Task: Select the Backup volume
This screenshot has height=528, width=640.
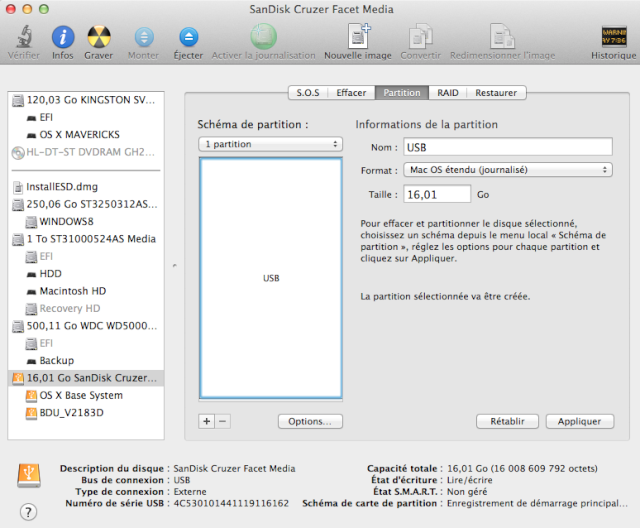Action: [x=86, y=361]
